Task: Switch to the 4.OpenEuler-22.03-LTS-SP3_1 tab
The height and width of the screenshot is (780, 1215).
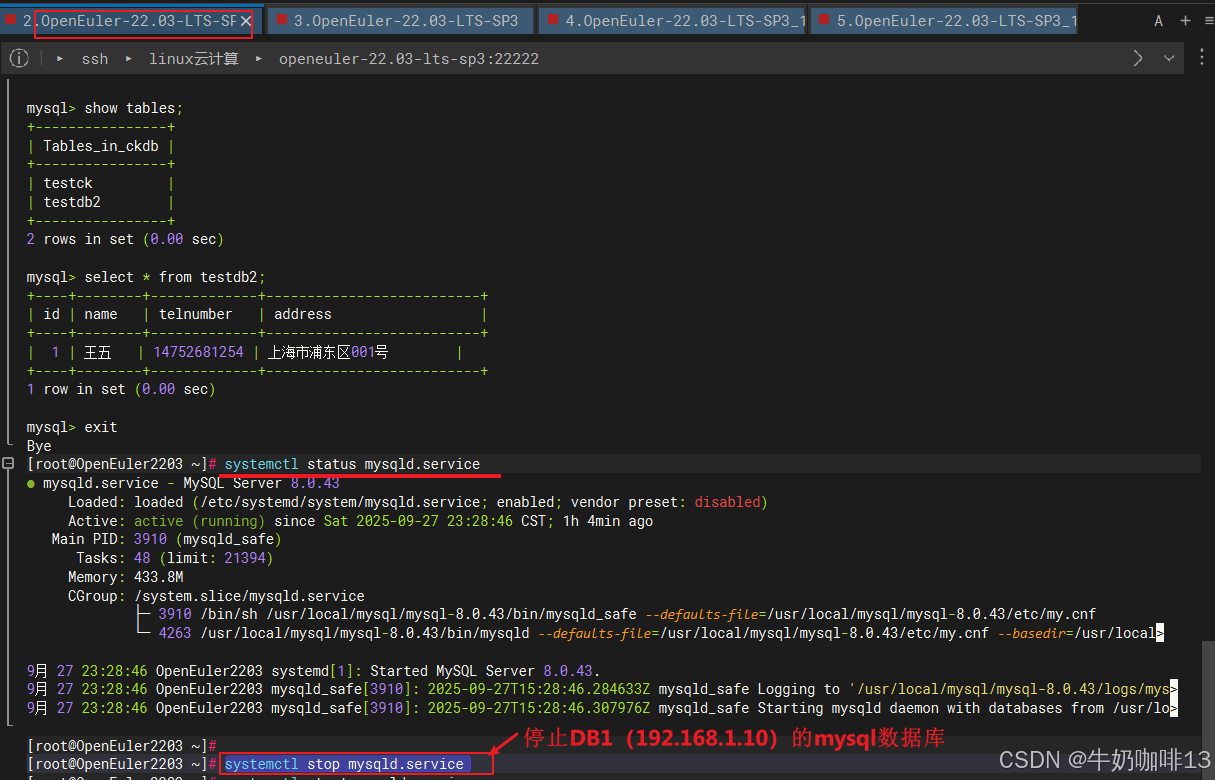Action: 673,21
